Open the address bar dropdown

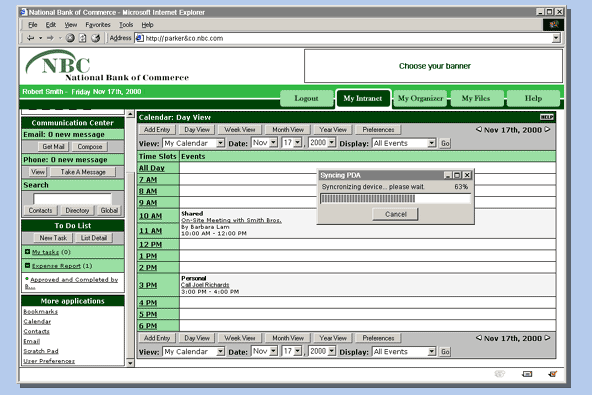[x=556, y=38]
